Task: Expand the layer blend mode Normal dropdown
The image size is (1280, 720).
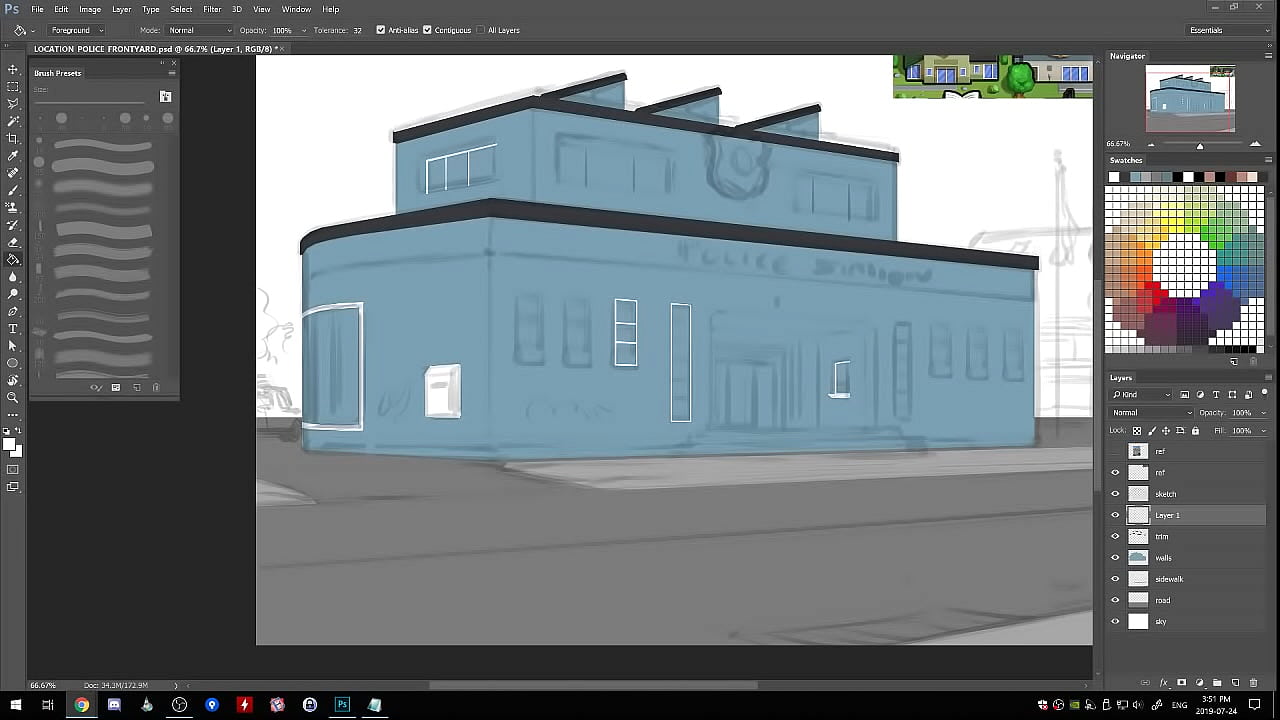Action: 1152,413
